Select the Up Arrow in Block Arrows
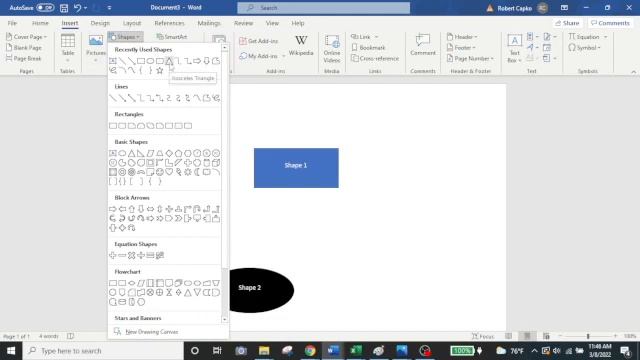 pos(131,209)
